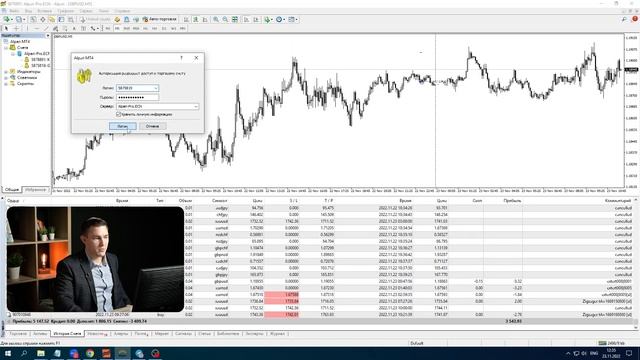The image size is (640, 360).
Task: Open the arrows objects dropdown
Action: pyautogui.click(x=95, y=29)
